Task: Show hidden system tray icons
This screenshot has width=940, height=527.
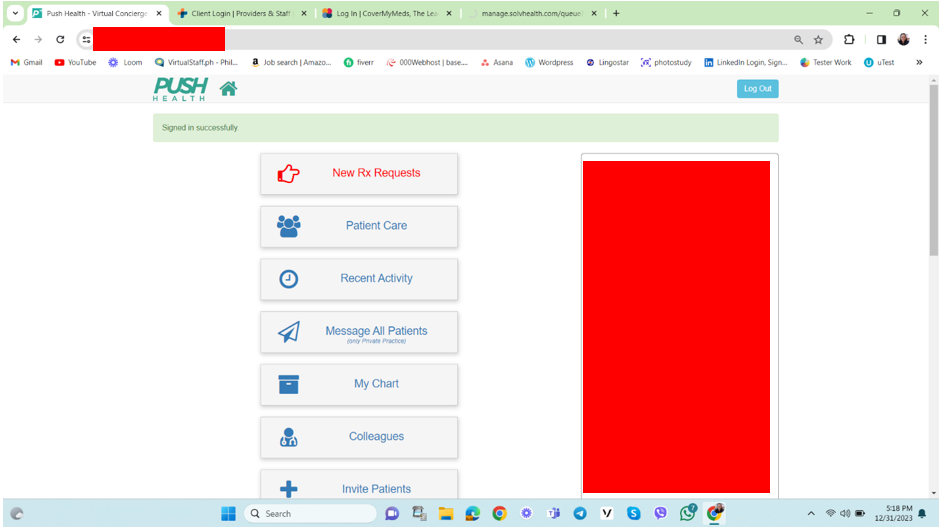Action: point(811,514)
